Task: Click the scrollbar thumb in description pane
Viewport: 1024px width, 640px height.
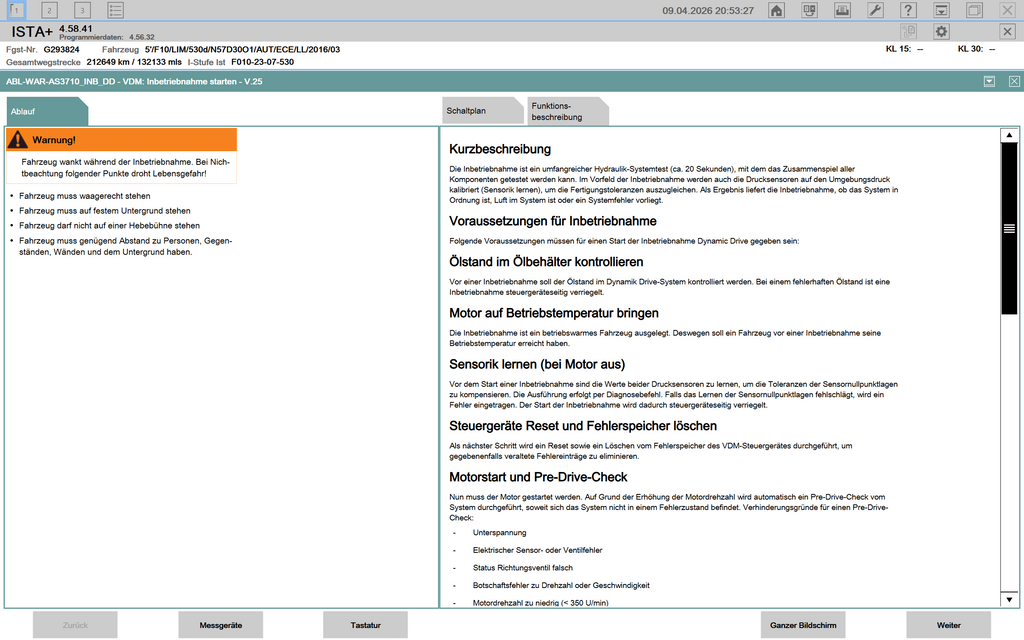Action: click(x=1009, y=228)
